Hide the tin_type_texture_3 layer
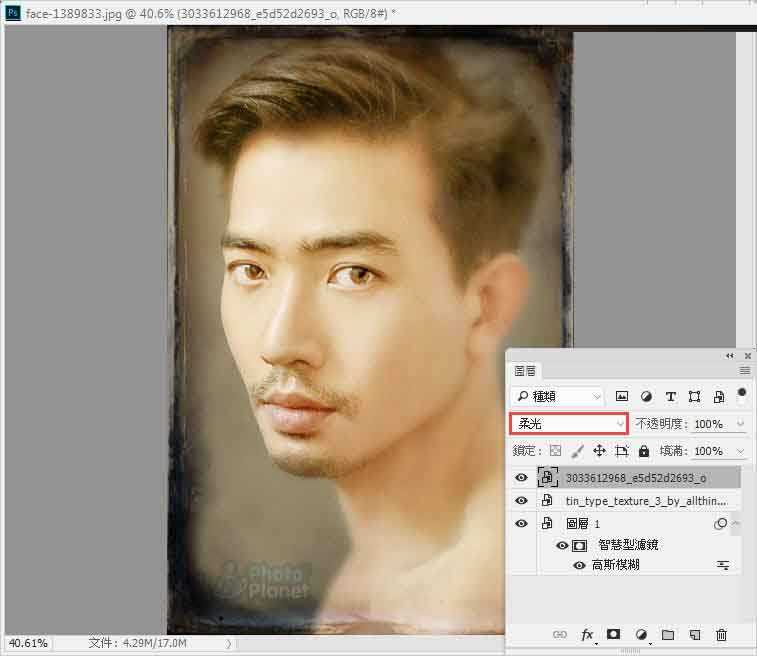 pyautogui.click(x=521, y=500)
